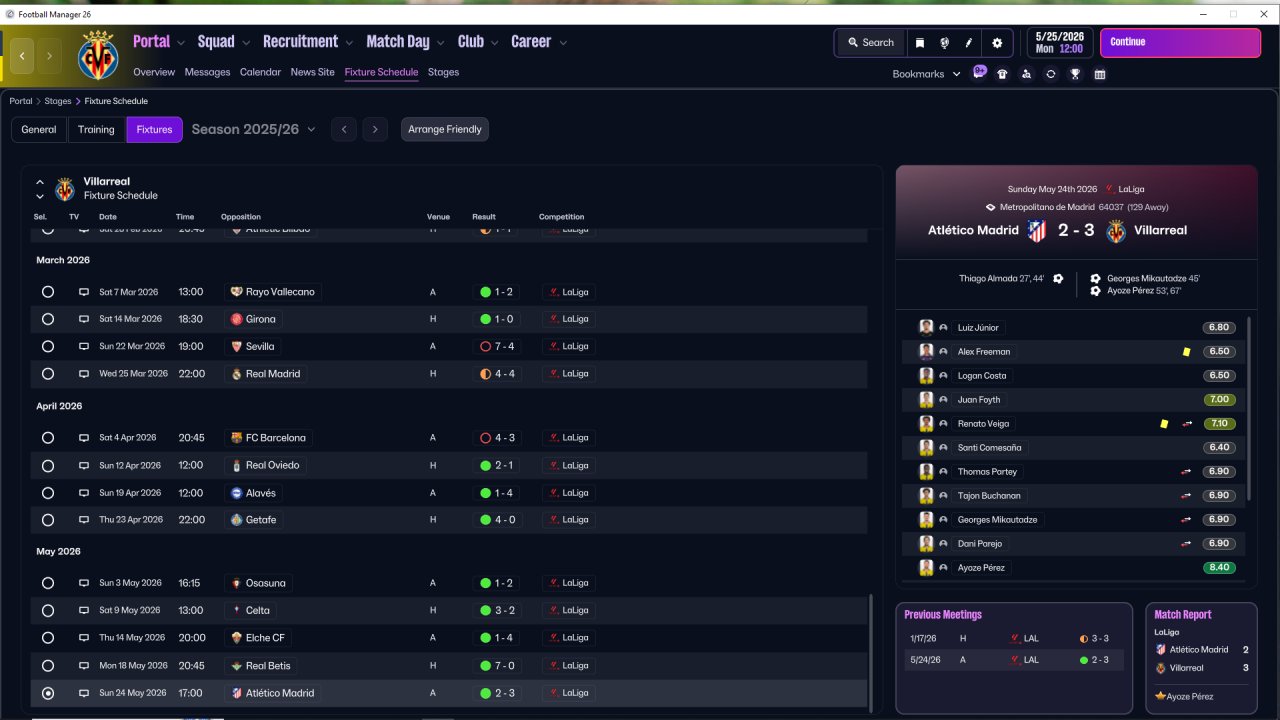Go to next season arrow button
Viewport: 1280px width, 720px height.
[x=375, y=129]
